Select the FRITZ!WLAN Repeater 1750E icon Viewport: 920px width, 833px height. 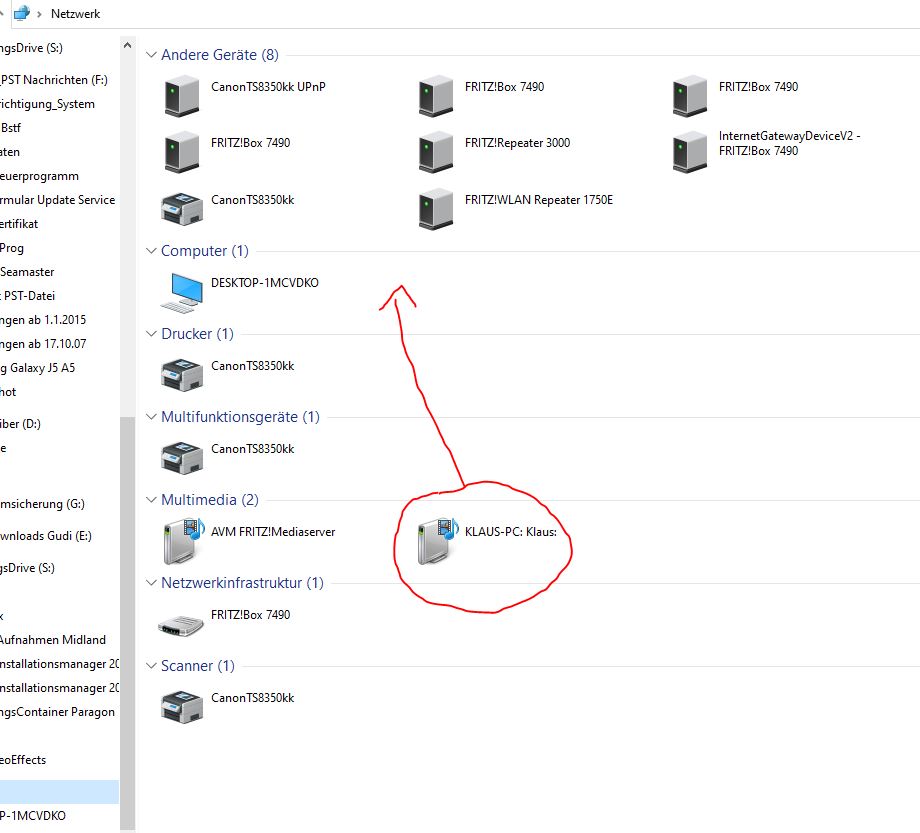point(436,209)
